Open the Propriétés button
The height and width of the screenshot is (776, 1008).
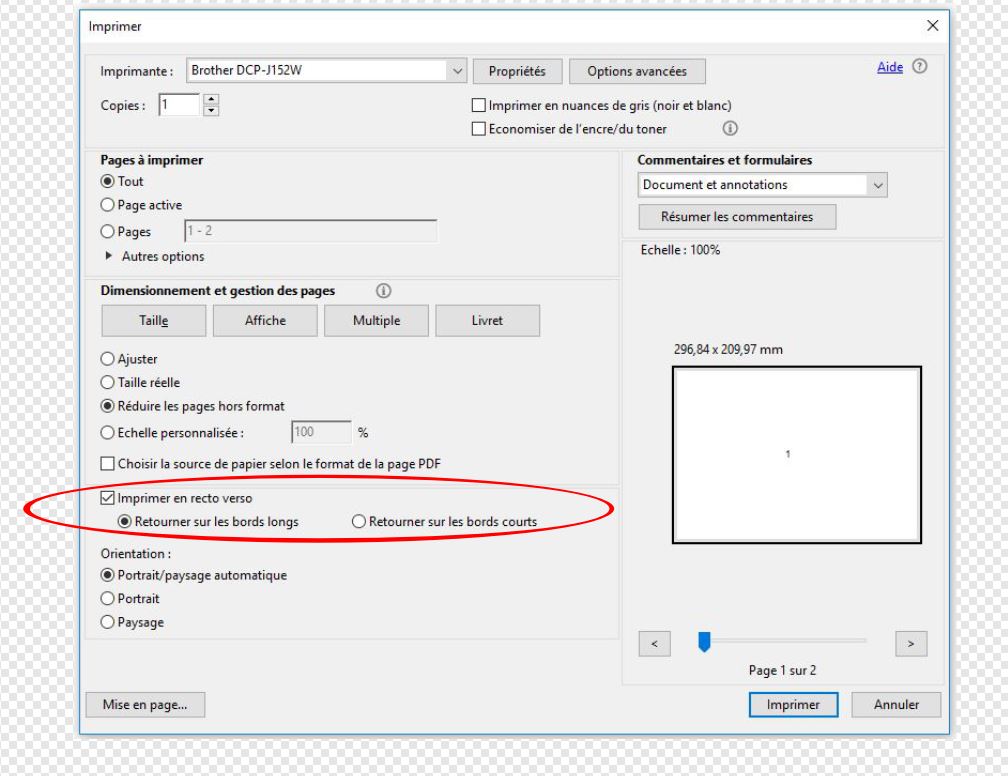point(518,71)
